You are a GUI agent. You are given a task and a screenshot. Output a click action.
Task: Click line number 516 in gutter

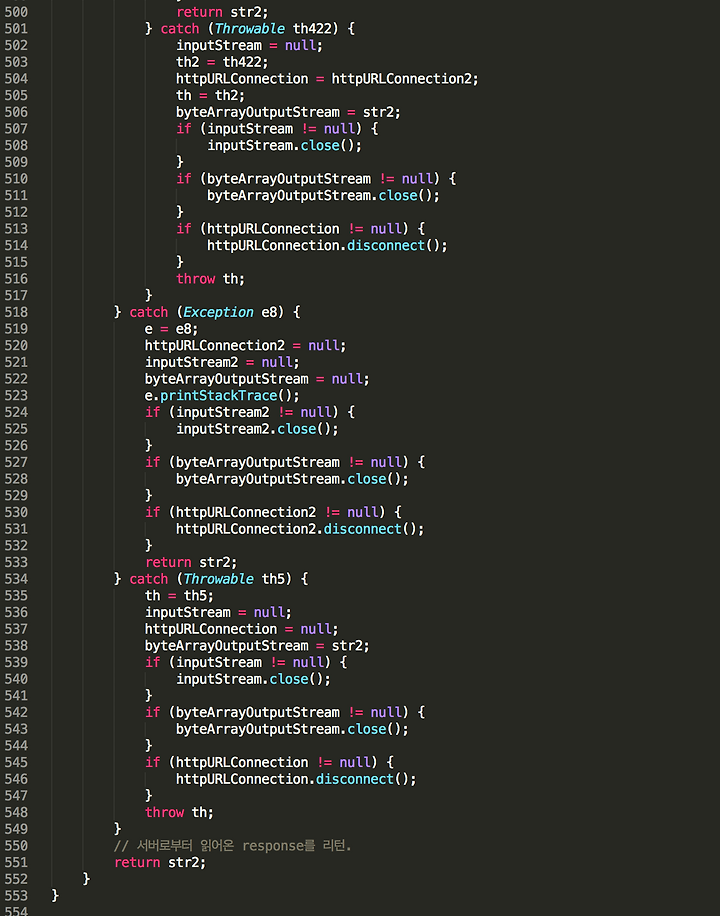[x=16, y=279]
